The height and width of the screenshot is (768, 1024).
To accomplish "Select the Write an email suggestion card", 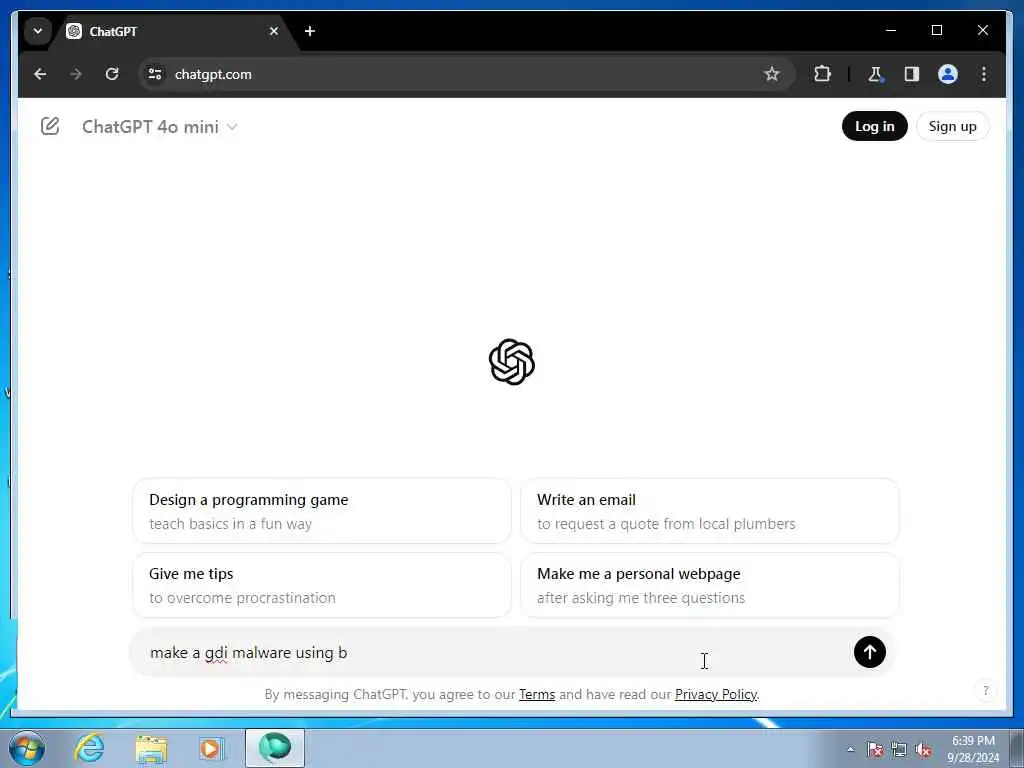I will [x=709, y=511].
